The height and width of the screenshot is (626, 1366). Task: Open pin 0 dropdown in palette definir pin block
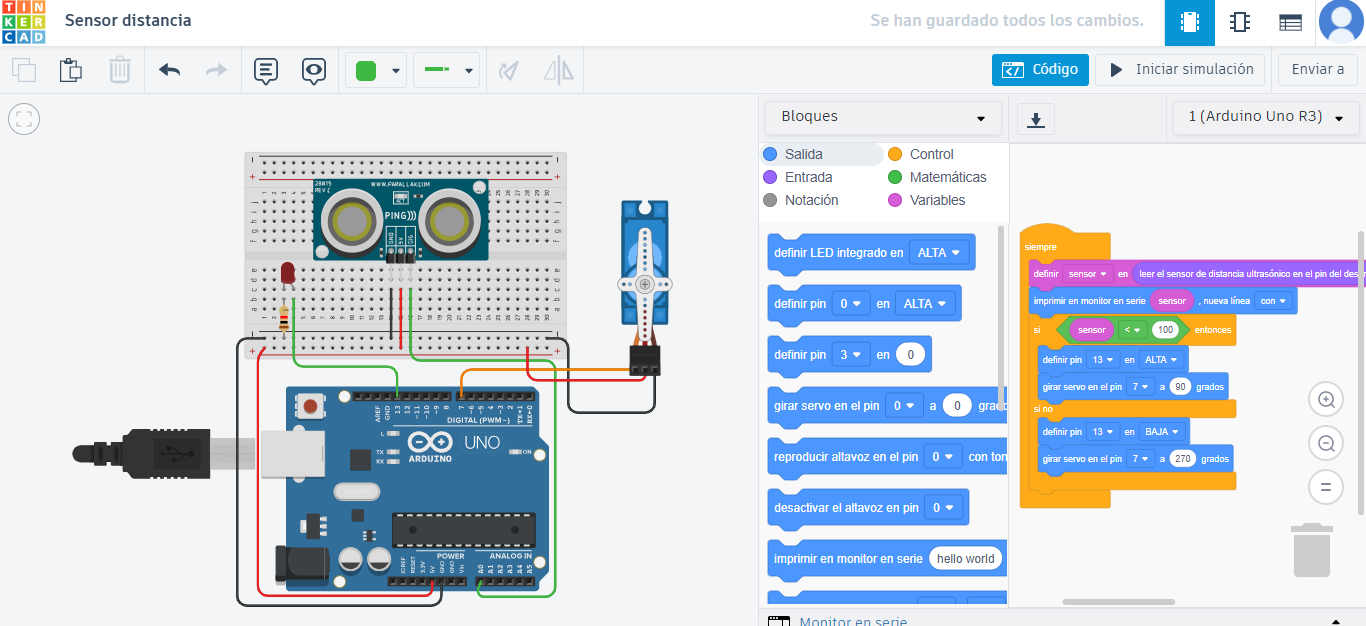pos(850,303)
